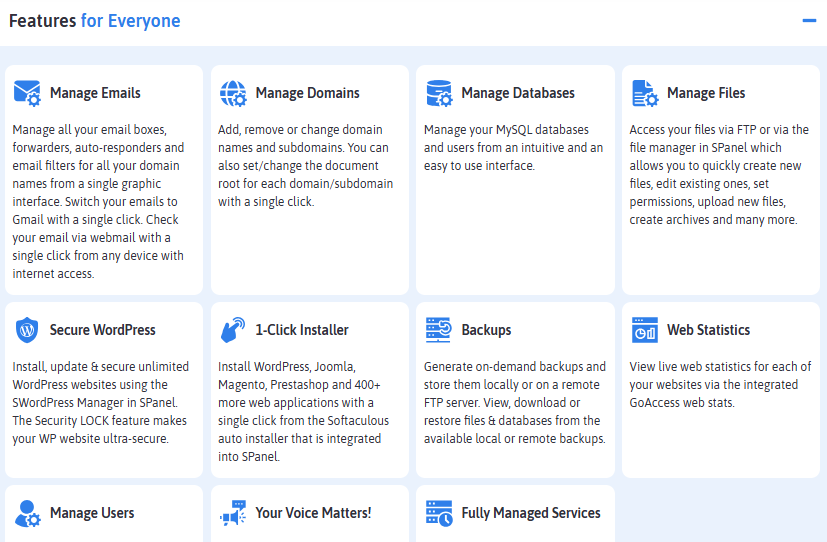Click the Features for Everyone title
The image size is (827, 542).
click(94, 21)
